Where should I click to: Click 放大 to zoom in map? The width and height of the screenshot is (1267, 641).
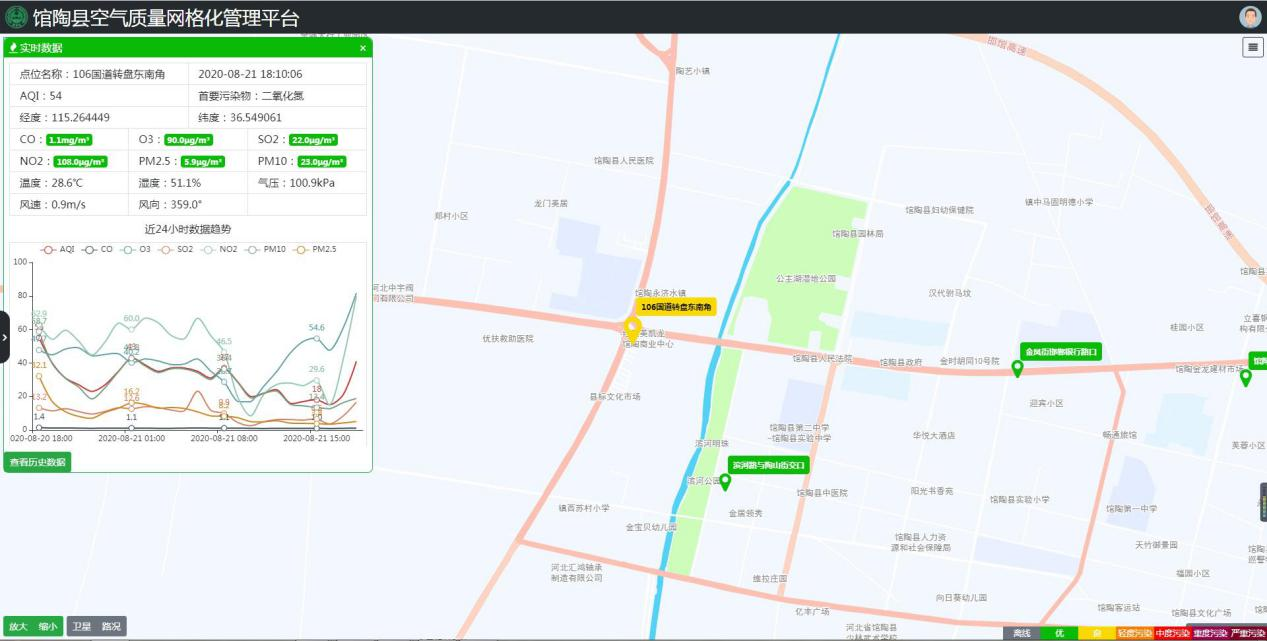tap(19, 626)
